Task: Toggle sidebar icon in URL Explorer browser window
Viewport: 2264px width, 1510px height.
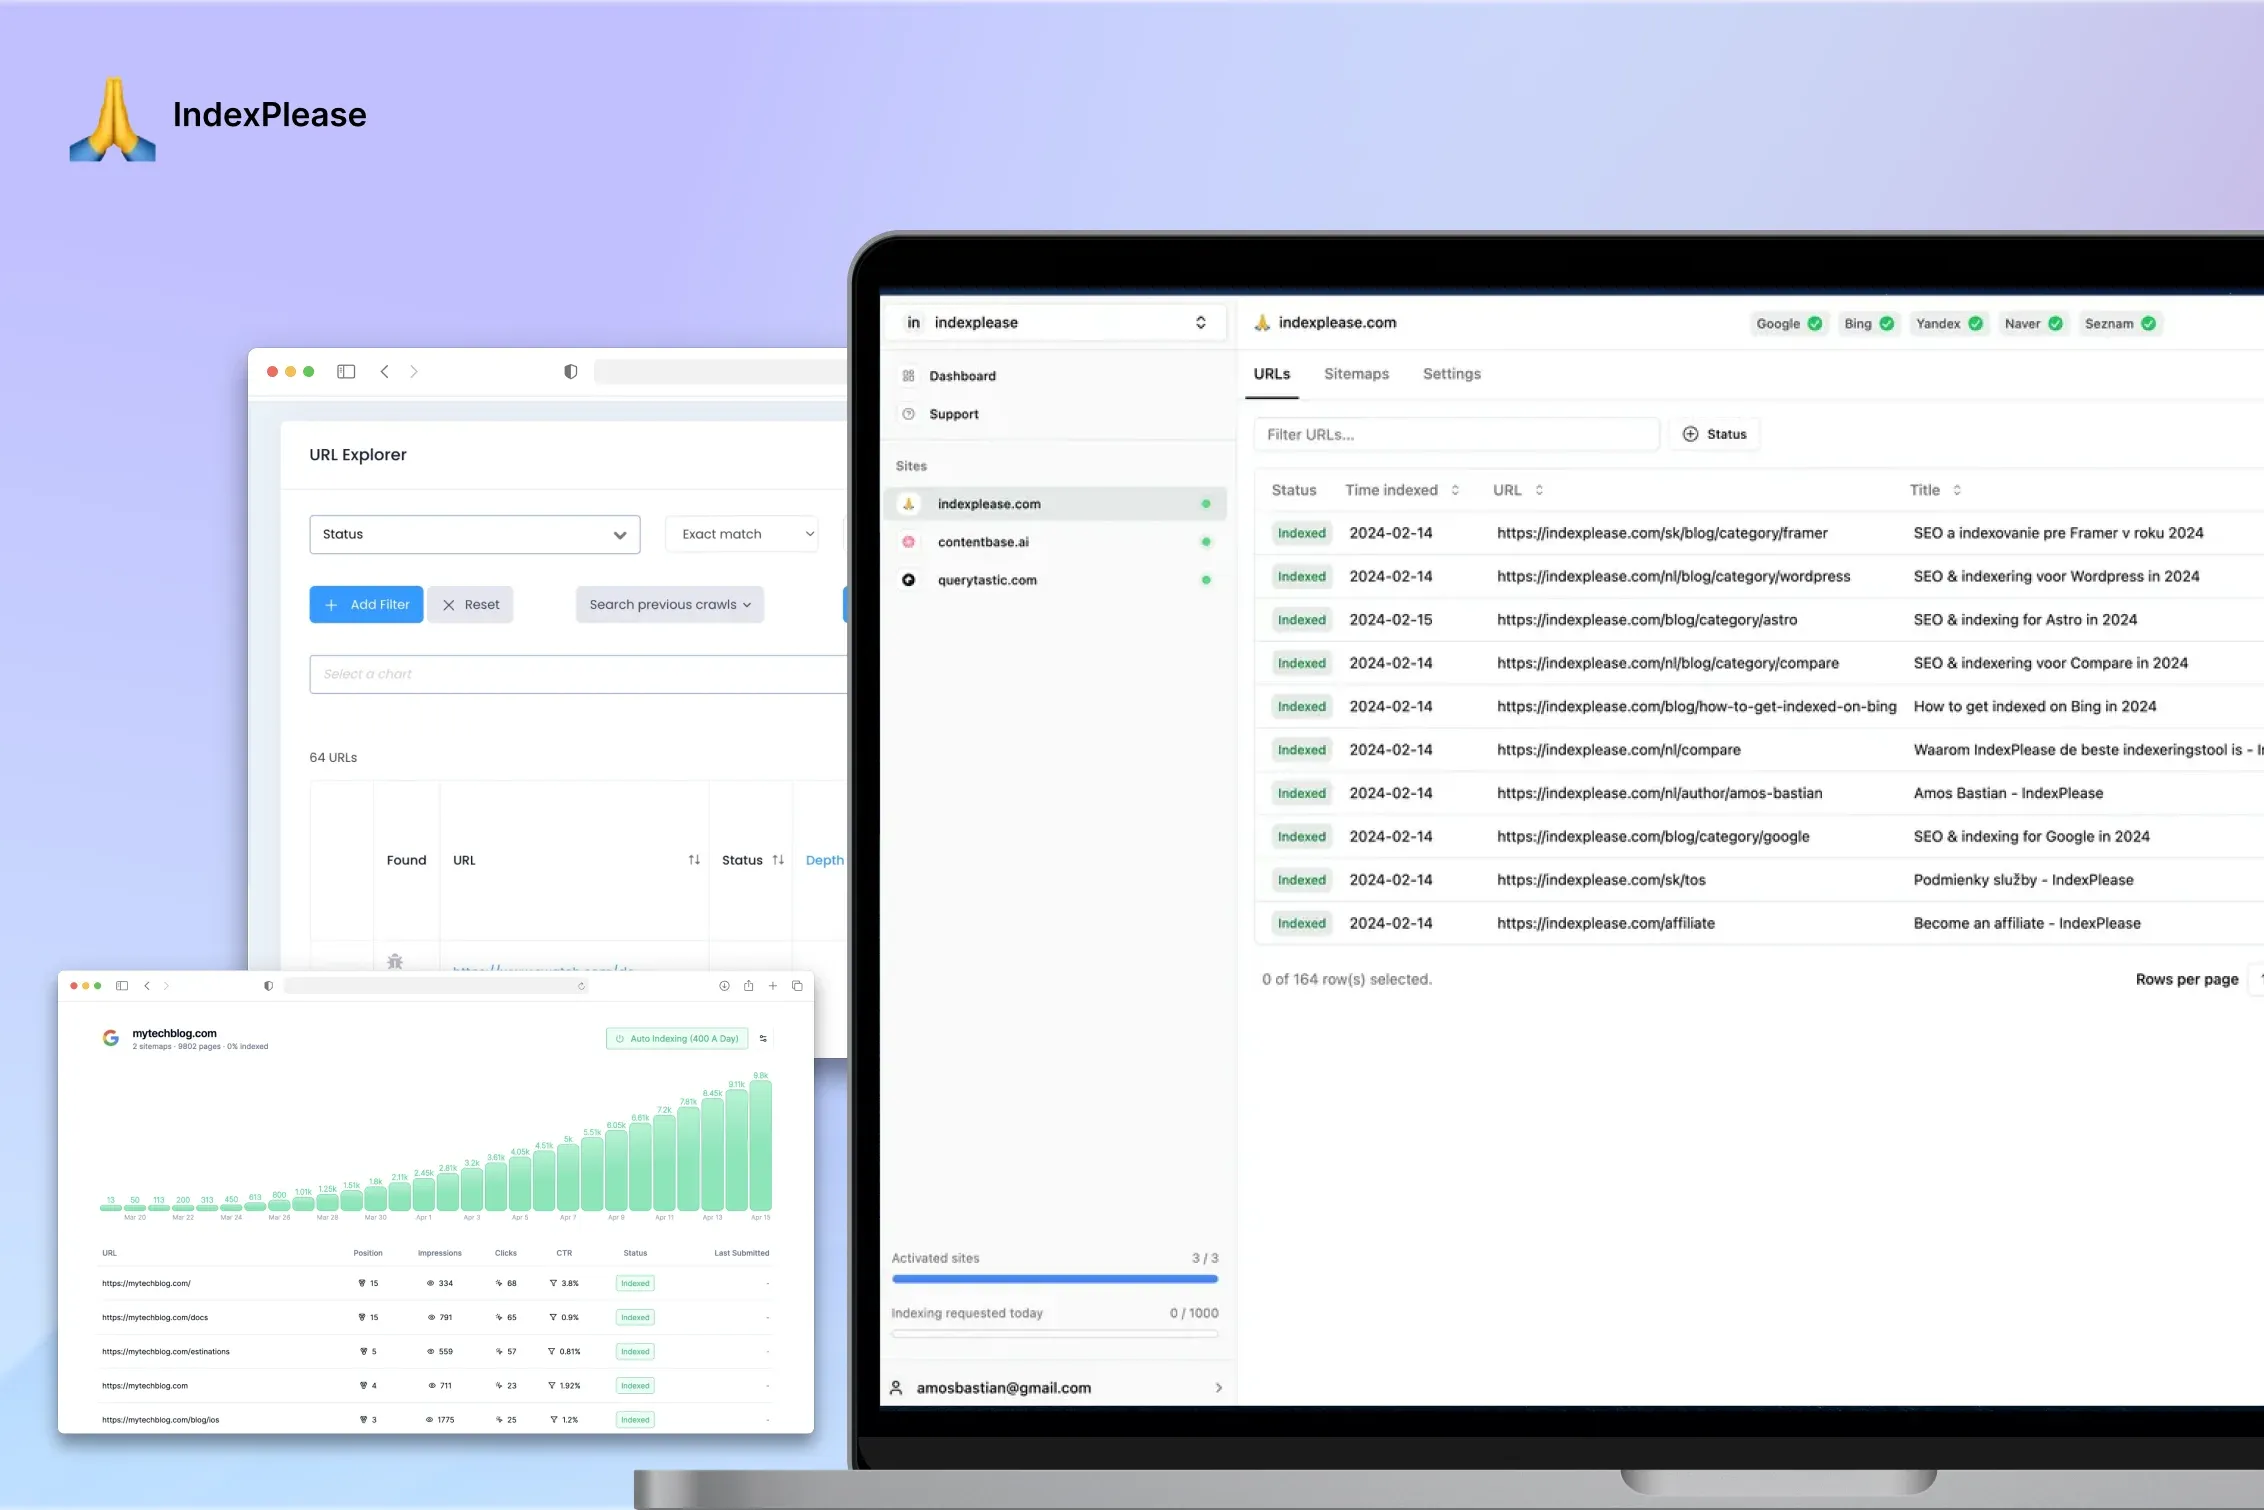Action: tap(346, 372)
